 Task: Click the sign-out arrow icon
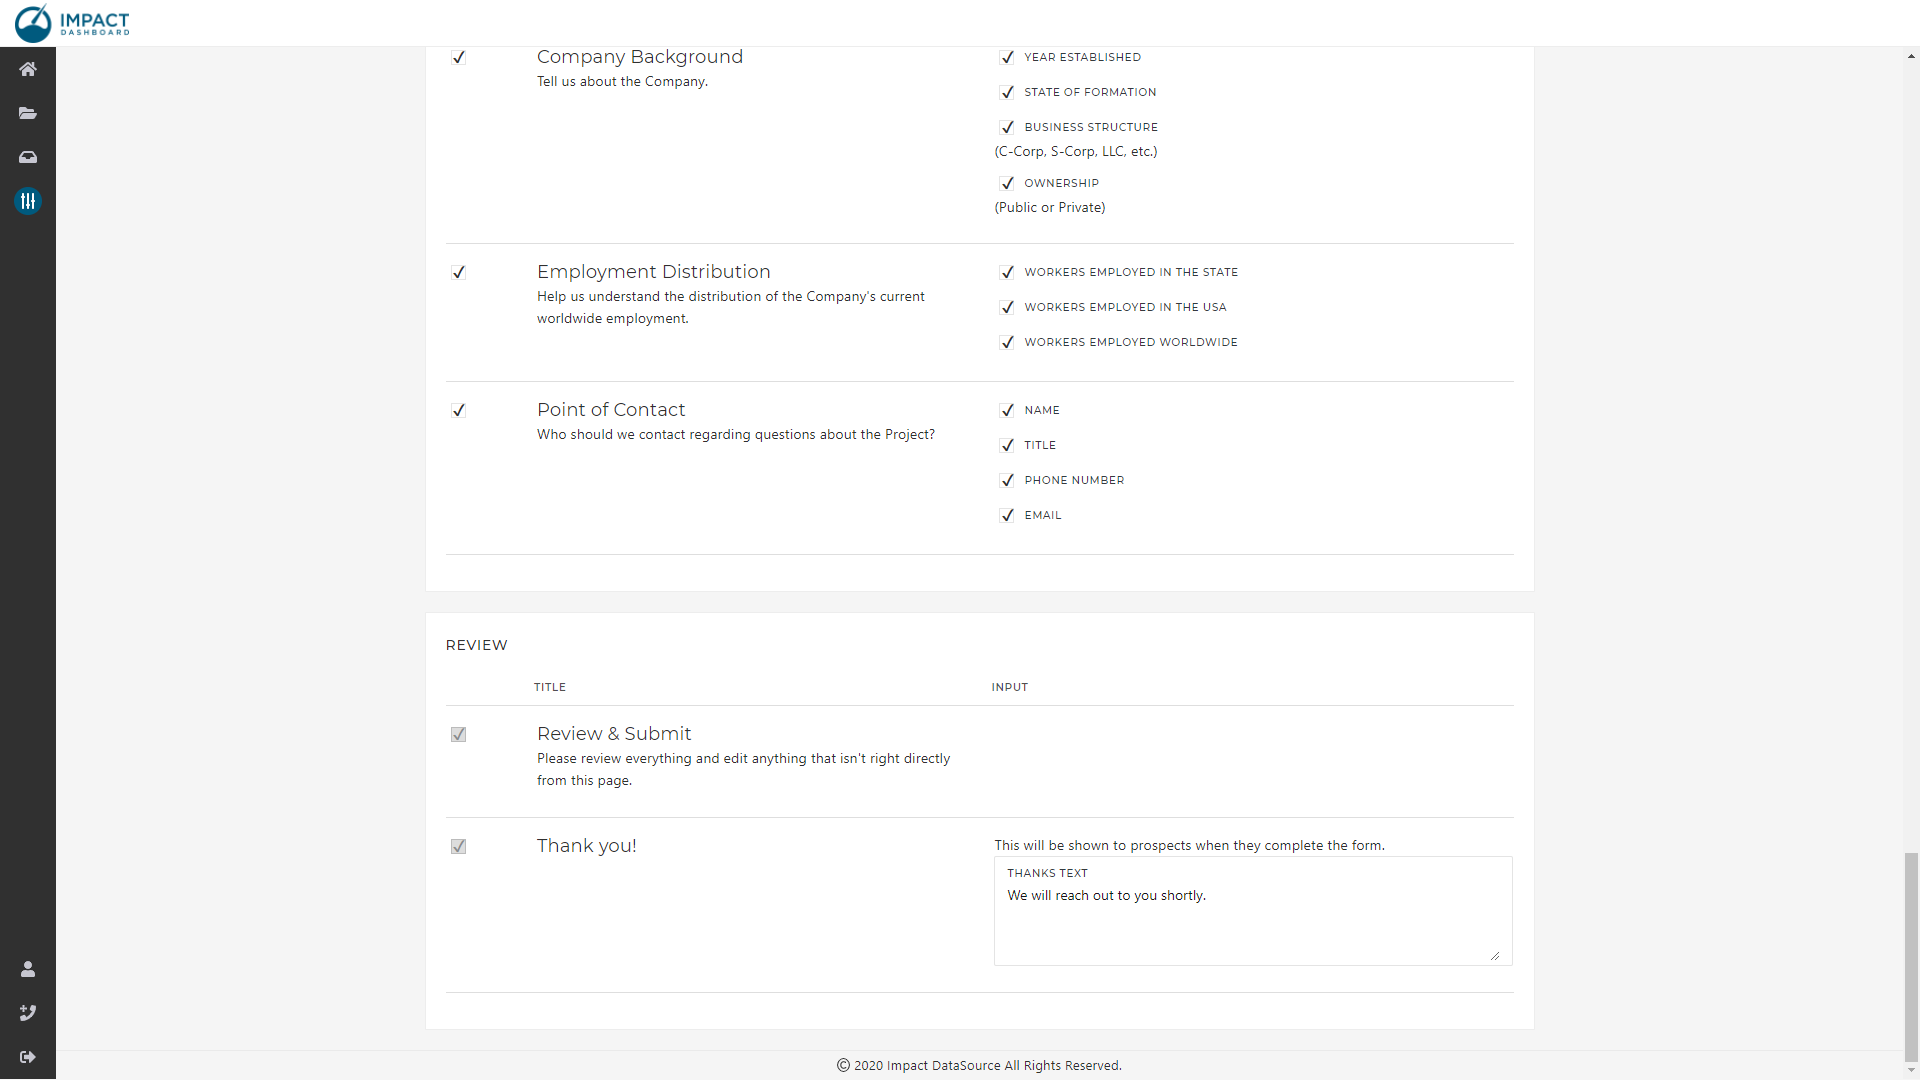pyautogui.click(x=28, y=1057)
